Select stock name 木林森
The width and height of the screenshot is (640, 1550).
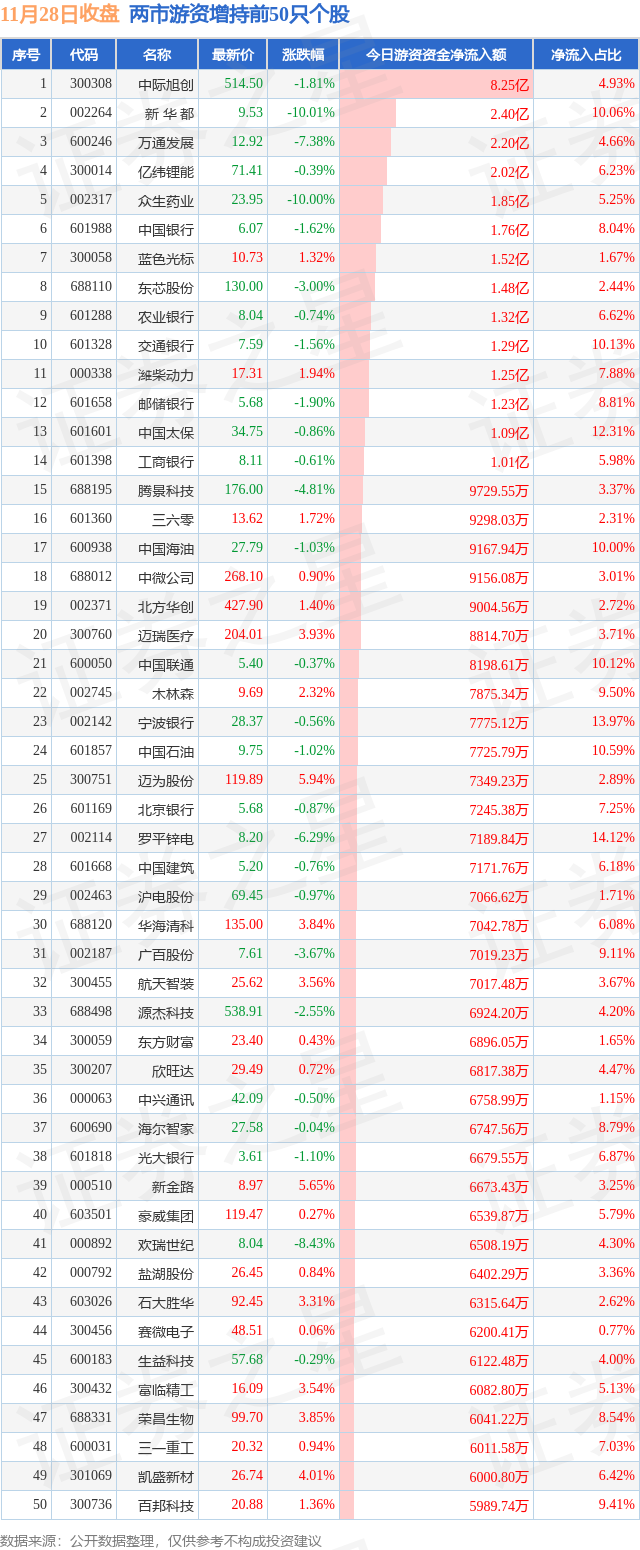point(174,694)
